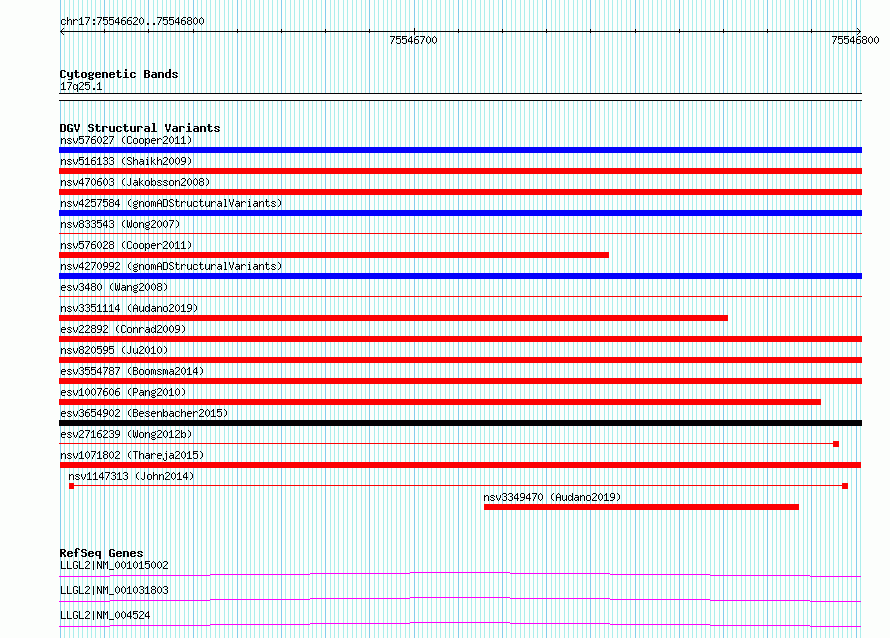Click the Cytogenetic Bands track title
The image size is (890, 638).
coord(119,74)
